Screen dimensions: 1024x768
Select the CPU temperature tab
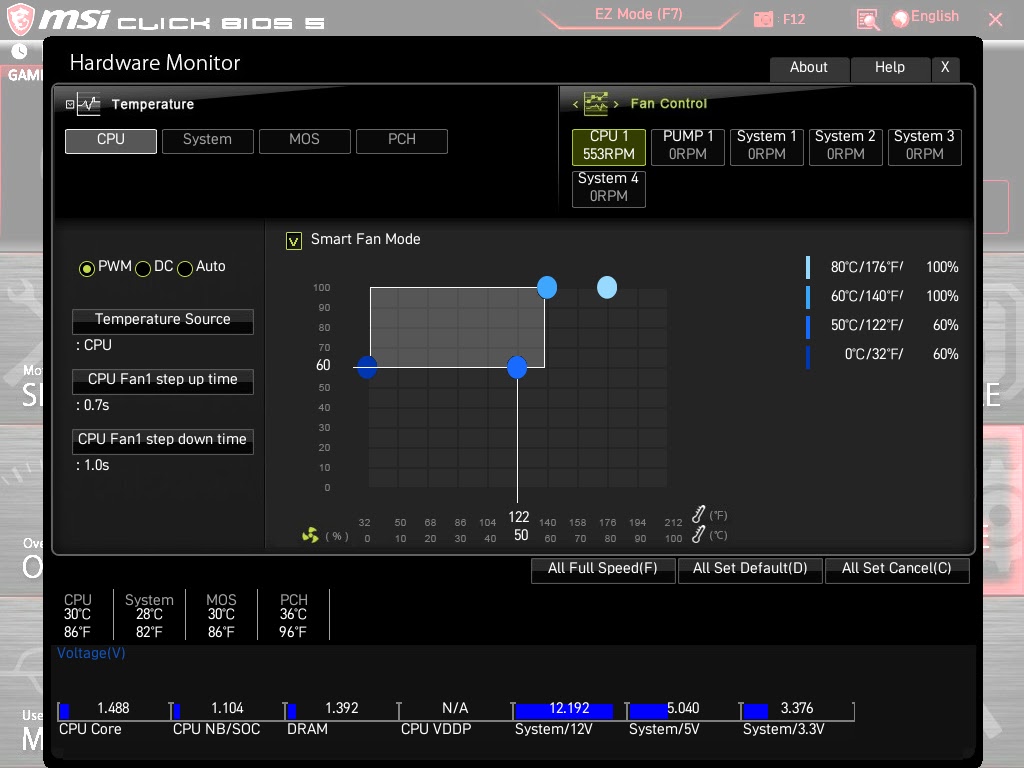point(110,140)
